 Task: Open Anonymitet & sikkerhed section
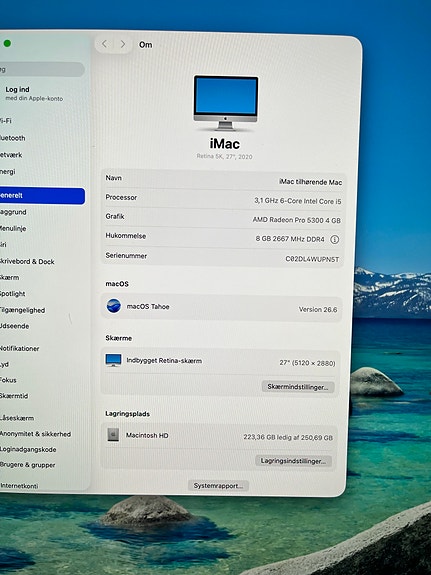click(x=35, y=434)
